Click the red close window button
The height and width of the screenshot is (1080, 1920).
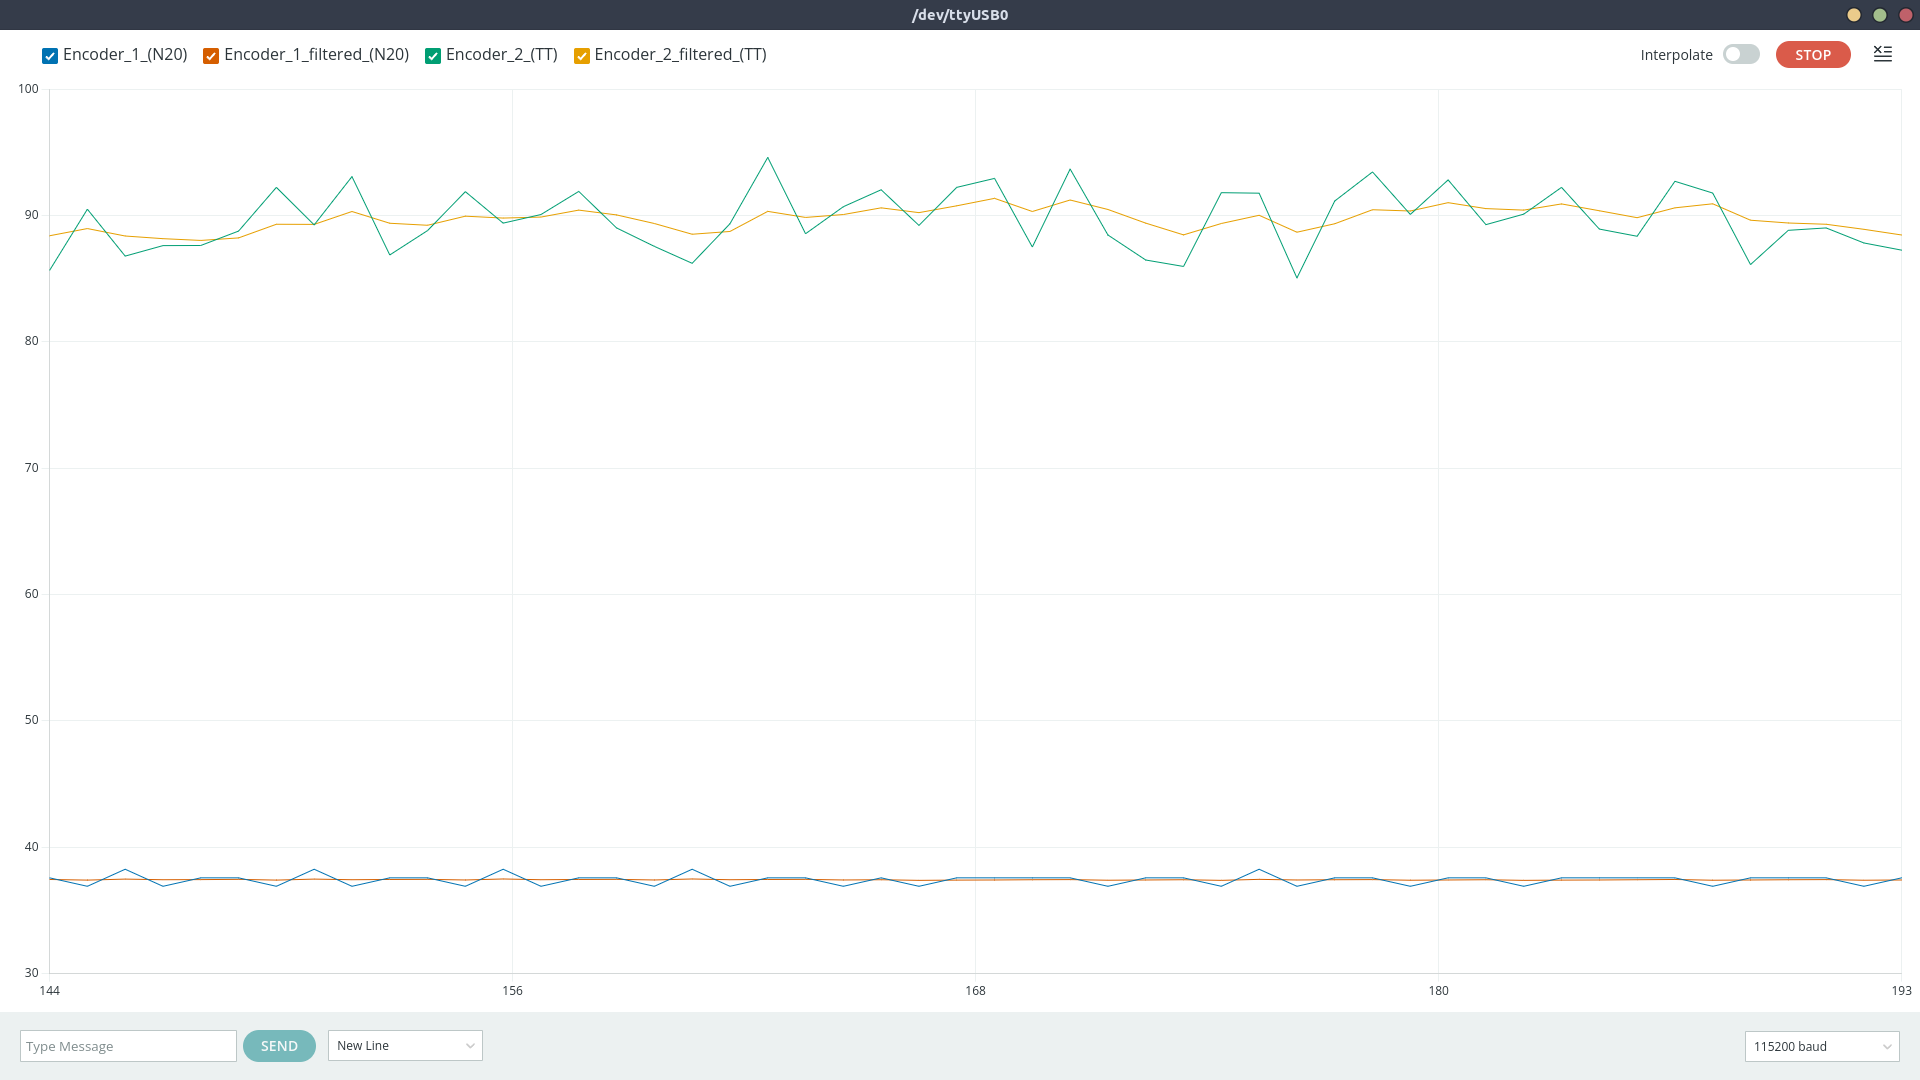tap(1906, 15)
